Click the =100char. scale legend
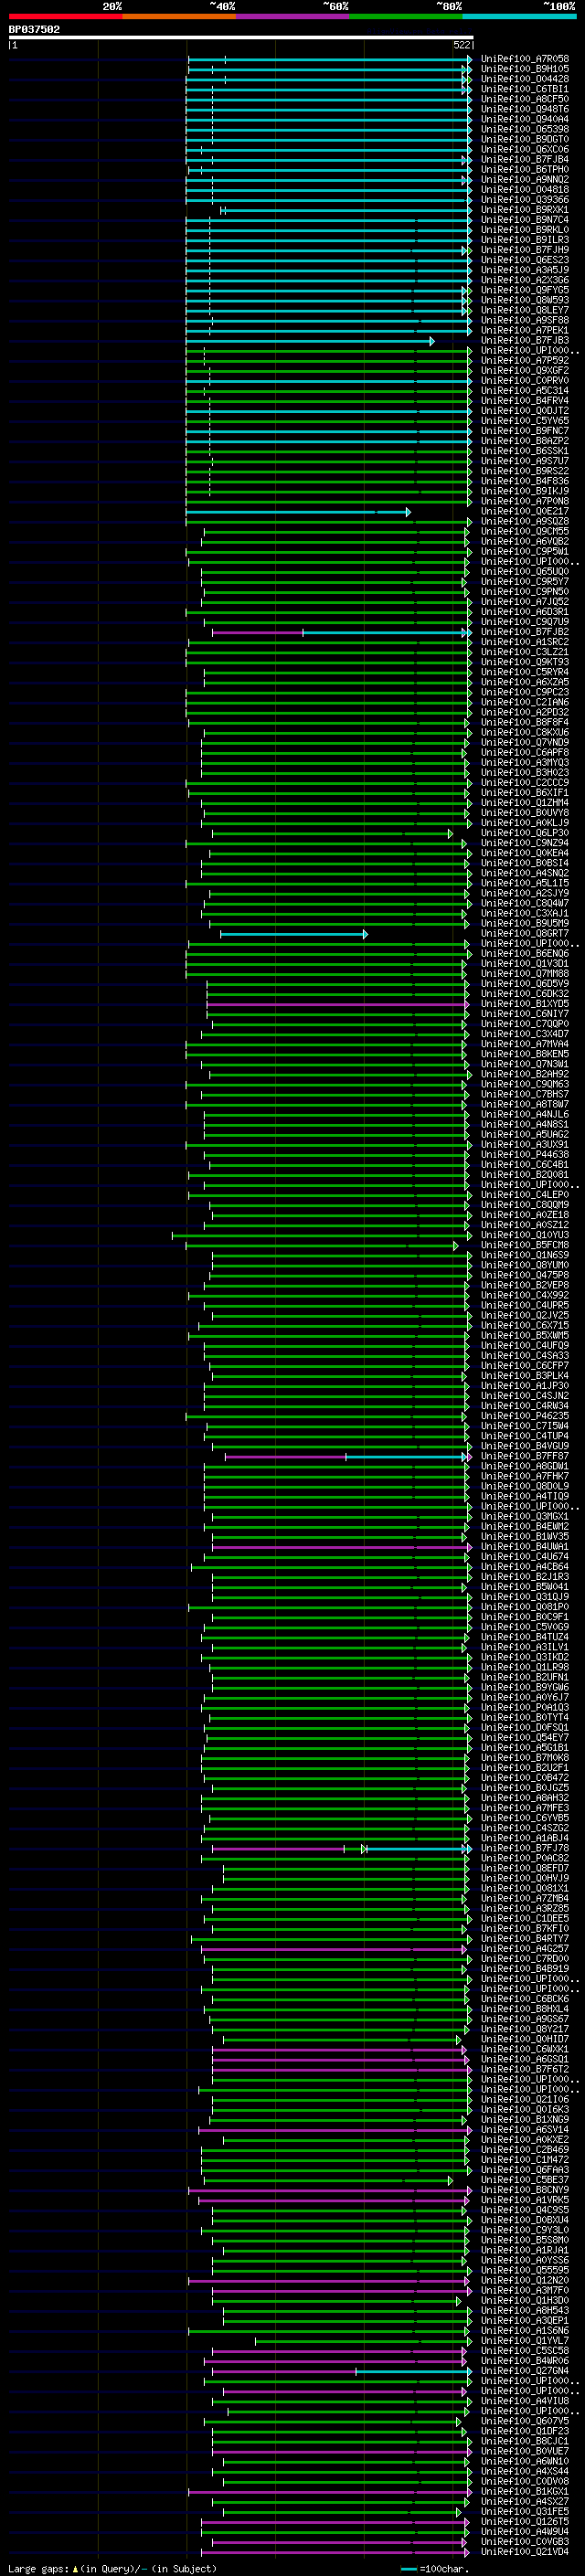Screen dimensions: 585x2576 pos(435,2568)
